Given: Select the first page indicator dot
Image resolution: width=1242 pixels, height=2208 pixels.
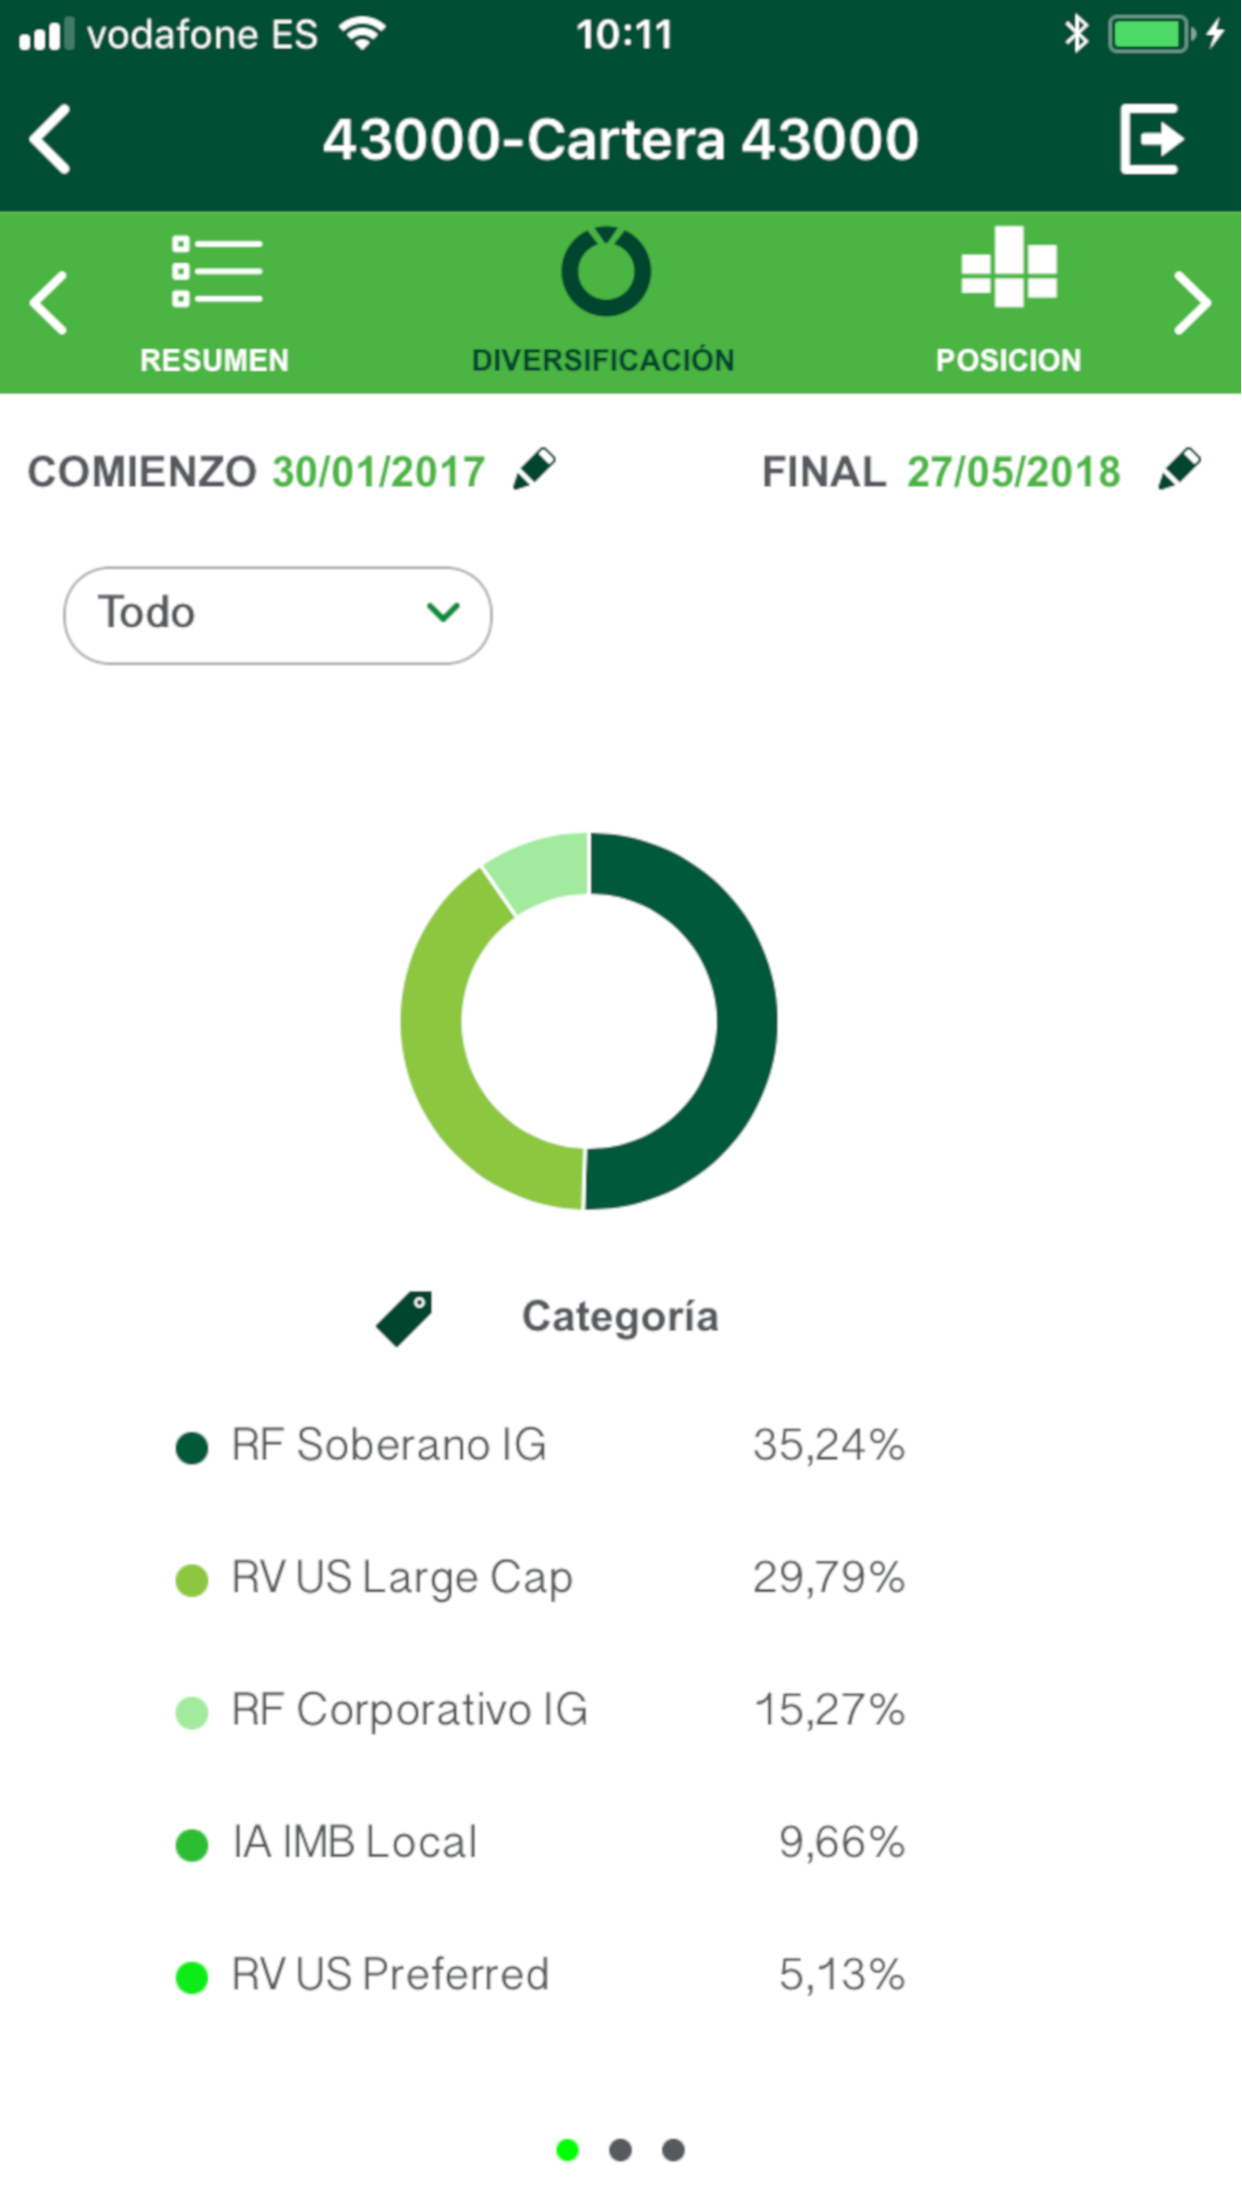Looking at the screenshot, I should click(x=568, y=2150).
